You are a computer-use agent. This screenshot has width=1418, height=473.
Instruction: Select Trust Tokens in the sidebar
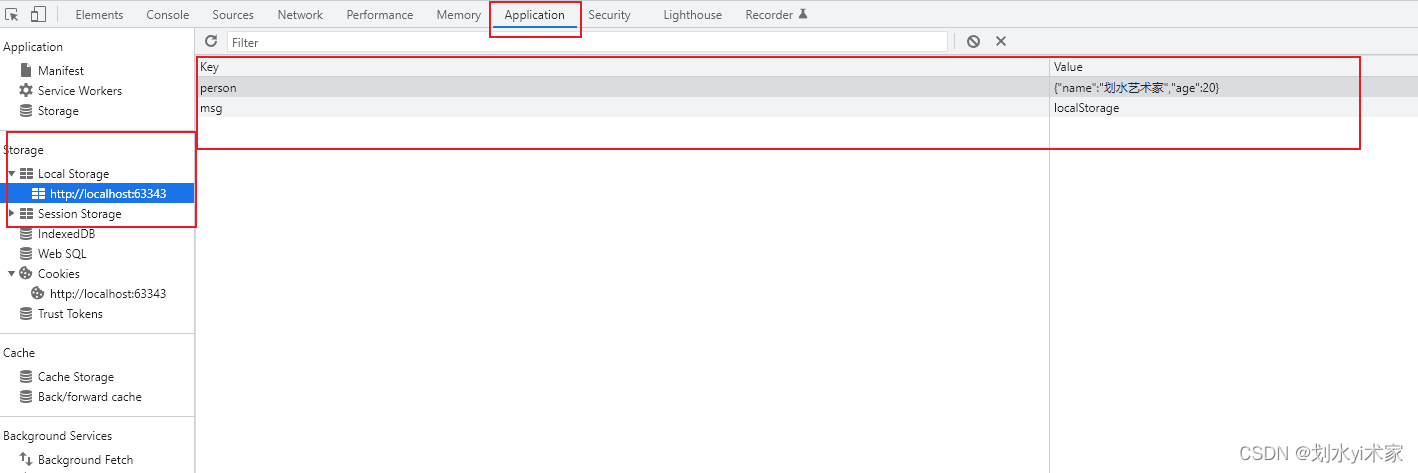tap(70, 314)
